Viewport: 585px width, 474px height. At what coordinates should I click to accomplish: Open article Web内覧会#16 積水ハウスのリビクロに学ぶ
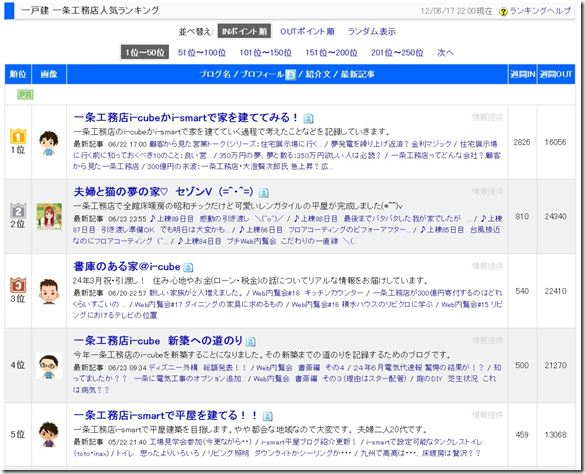click(x=362, y=304)
